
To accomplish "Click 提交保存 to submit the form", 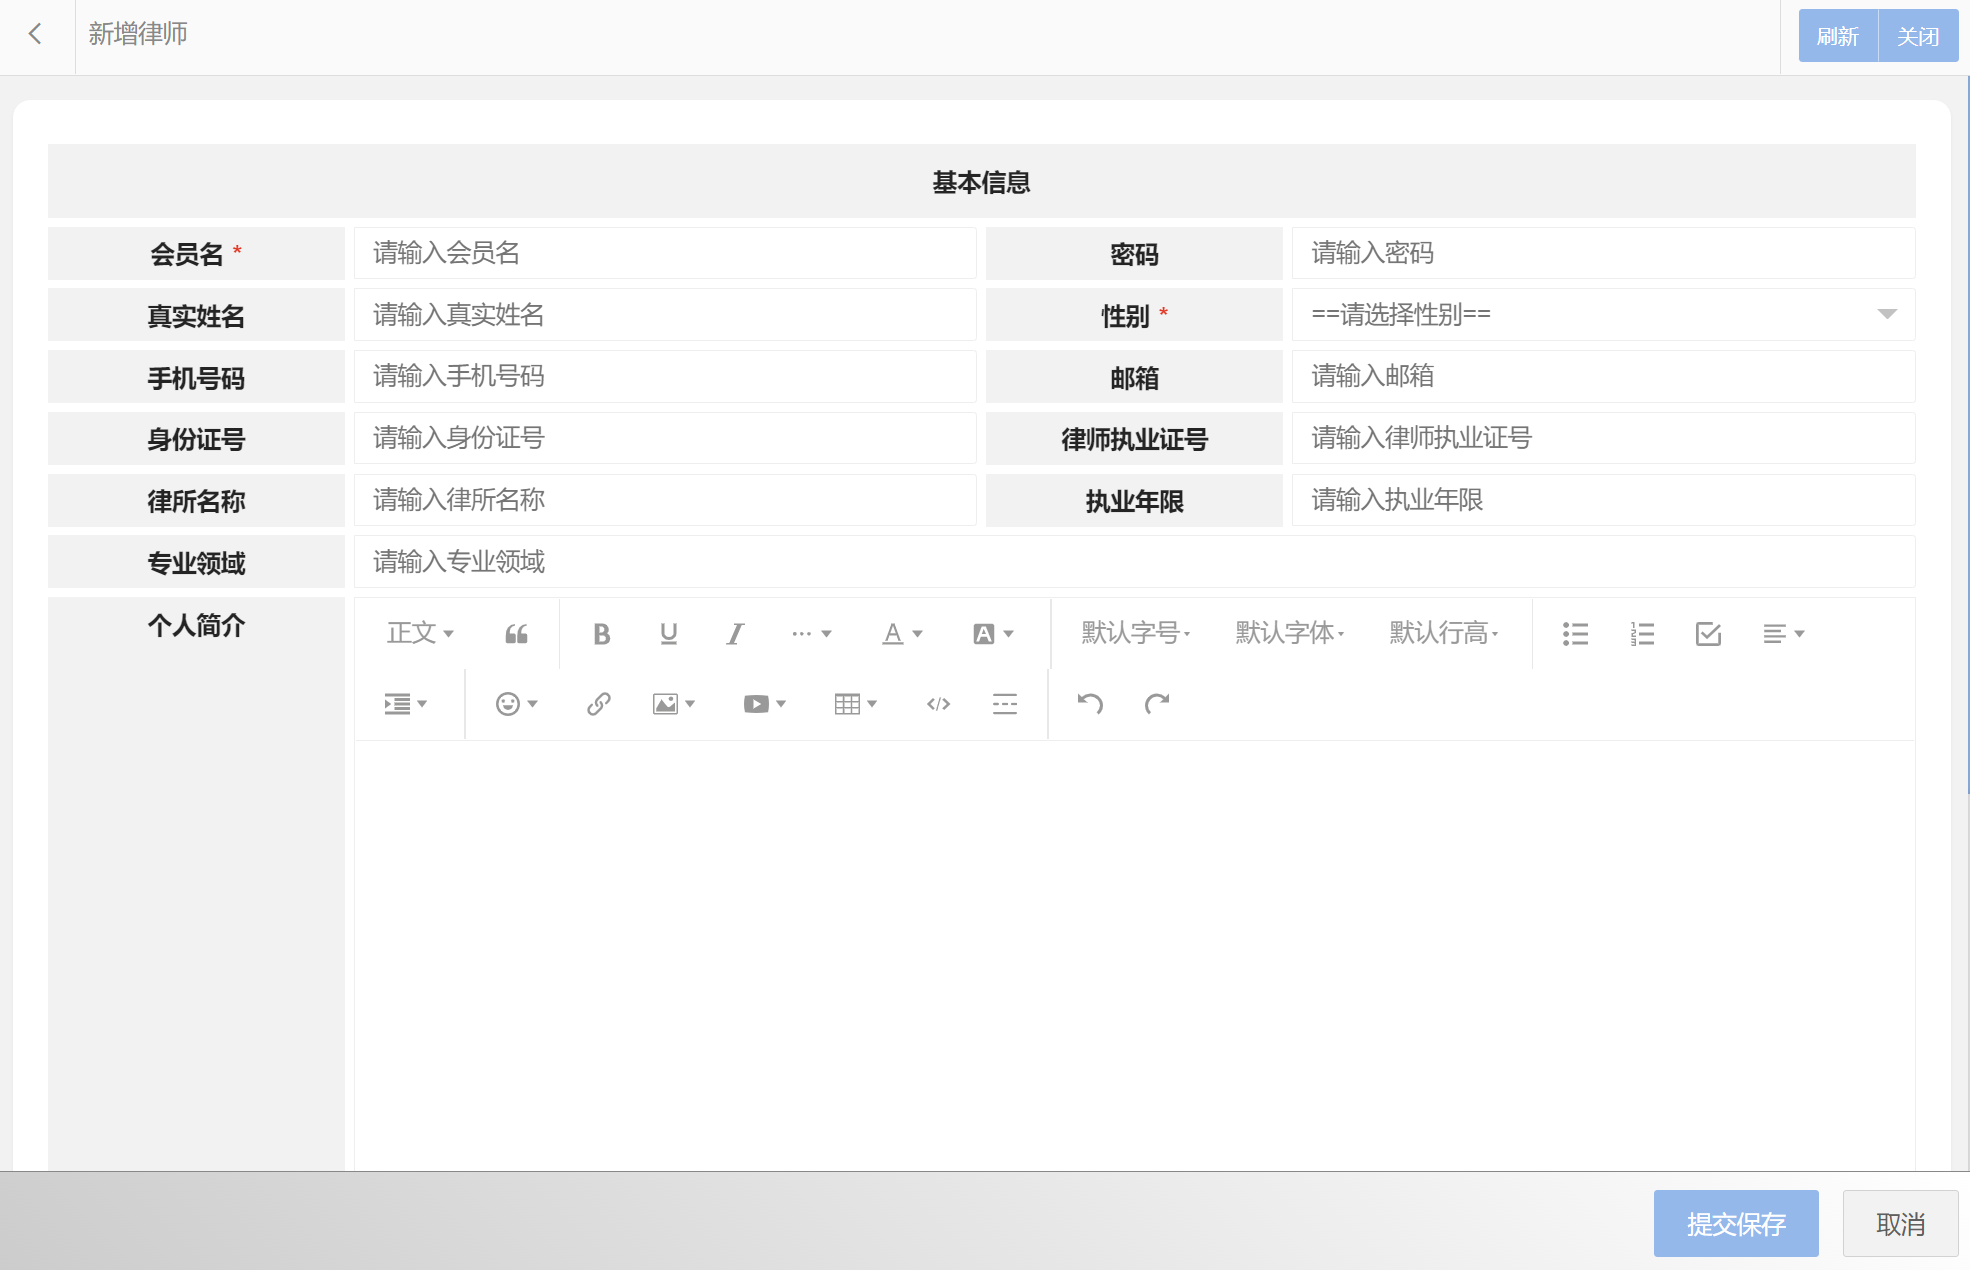I will coord(1735,1224).
